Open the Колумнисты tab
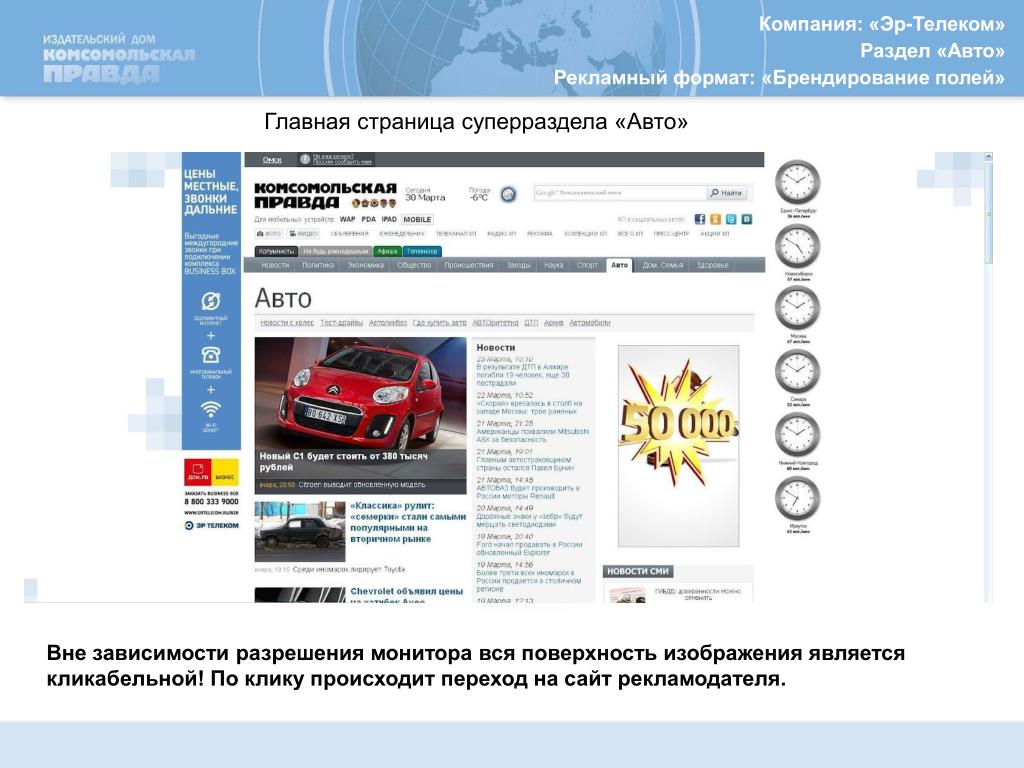The image size is (1024, 768). click(276, 251)
